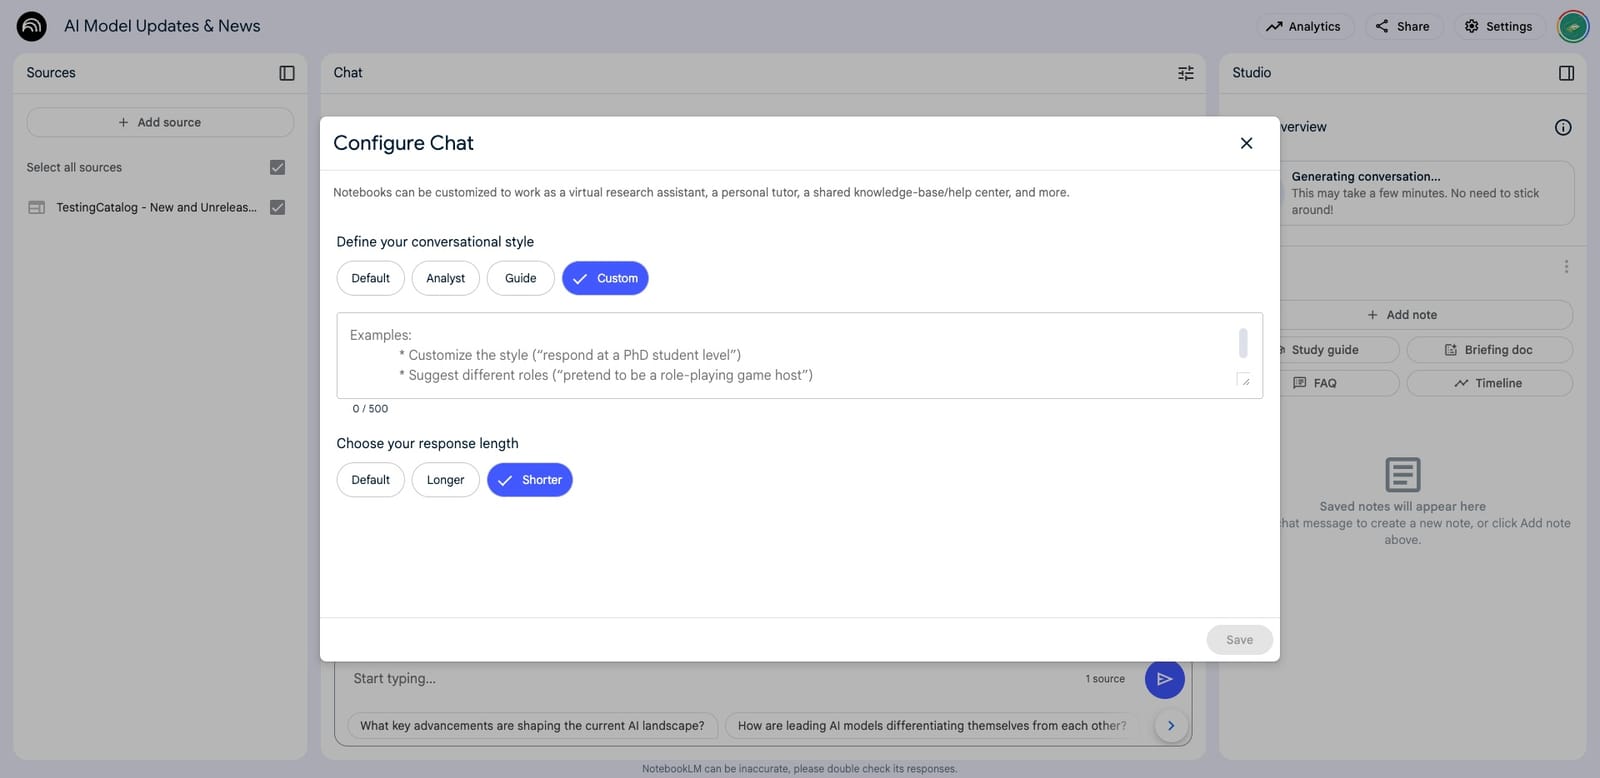Collapse the Sources panel
The height and width of the screenshot is (778, 1600).
pos(287,72)
